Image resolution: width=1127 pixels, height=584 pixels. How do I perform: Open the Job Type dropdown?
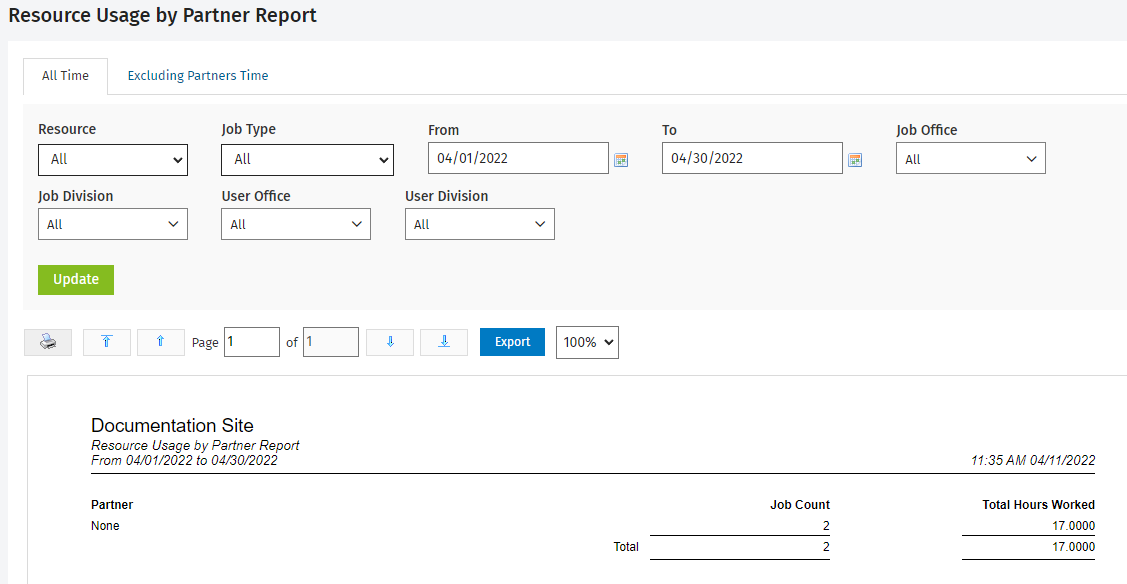point(307,159)
